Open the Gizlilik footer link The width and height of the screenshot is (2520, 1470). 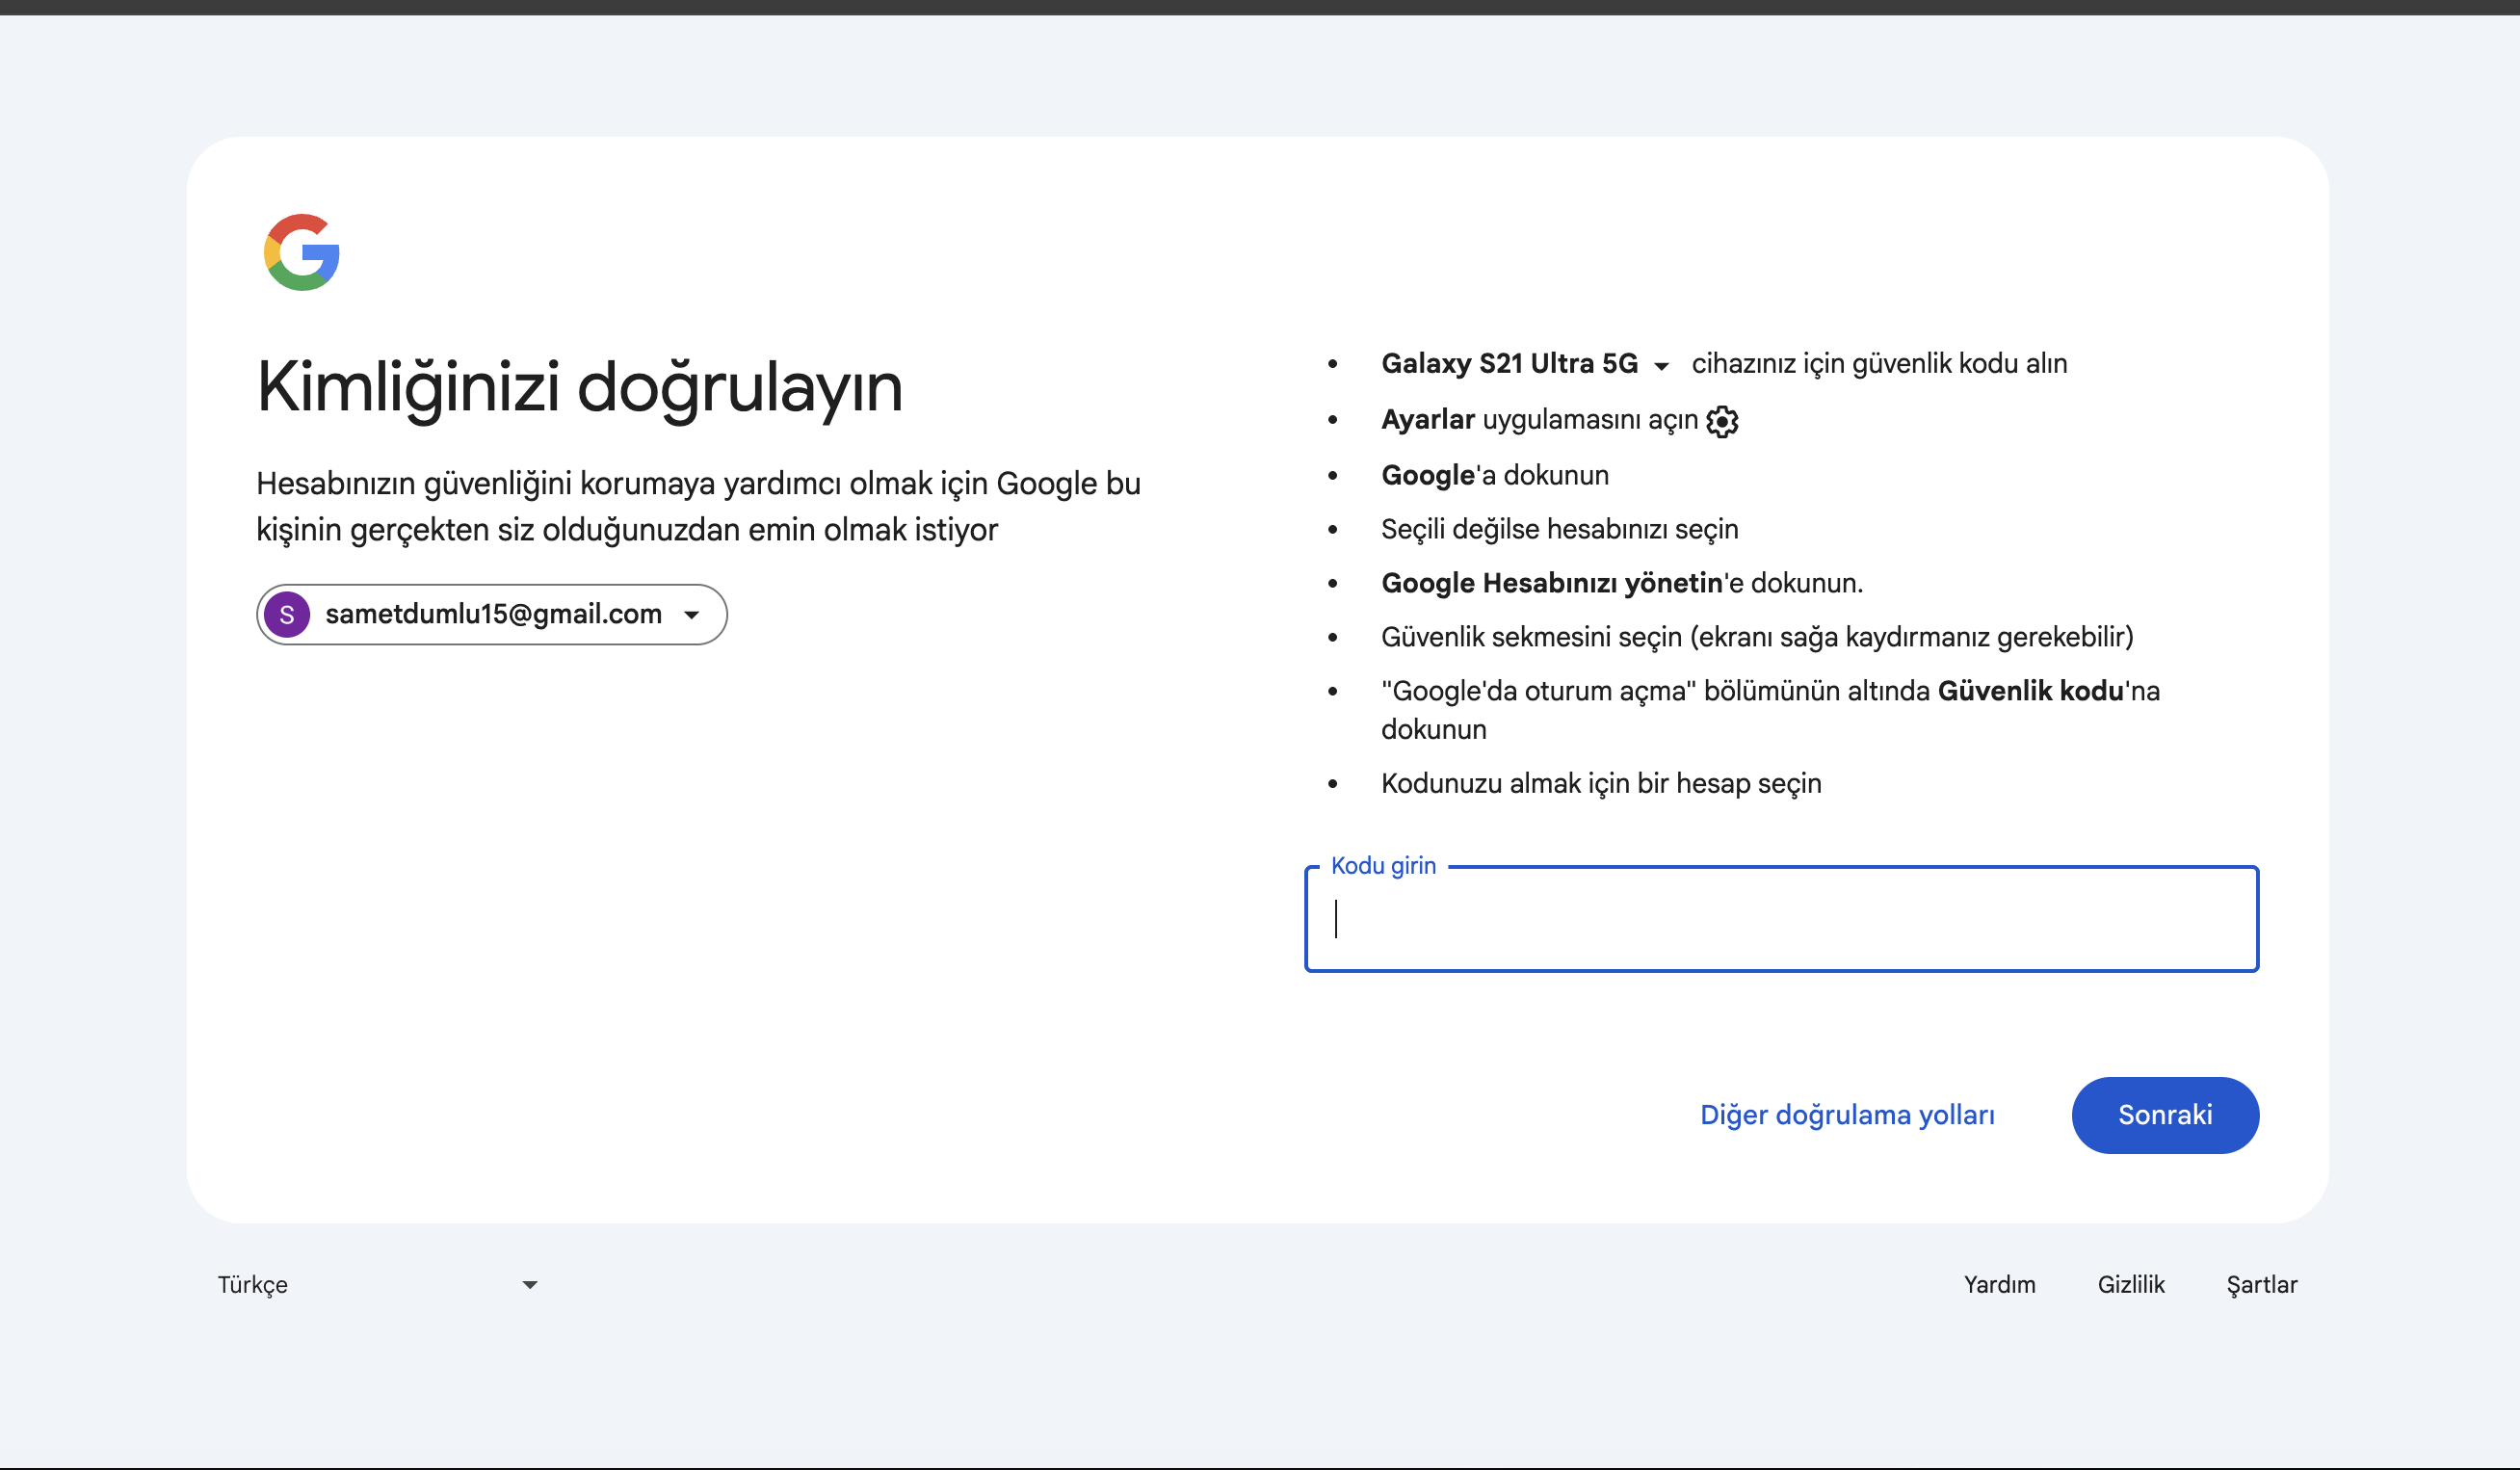tap(2131, 1285)
